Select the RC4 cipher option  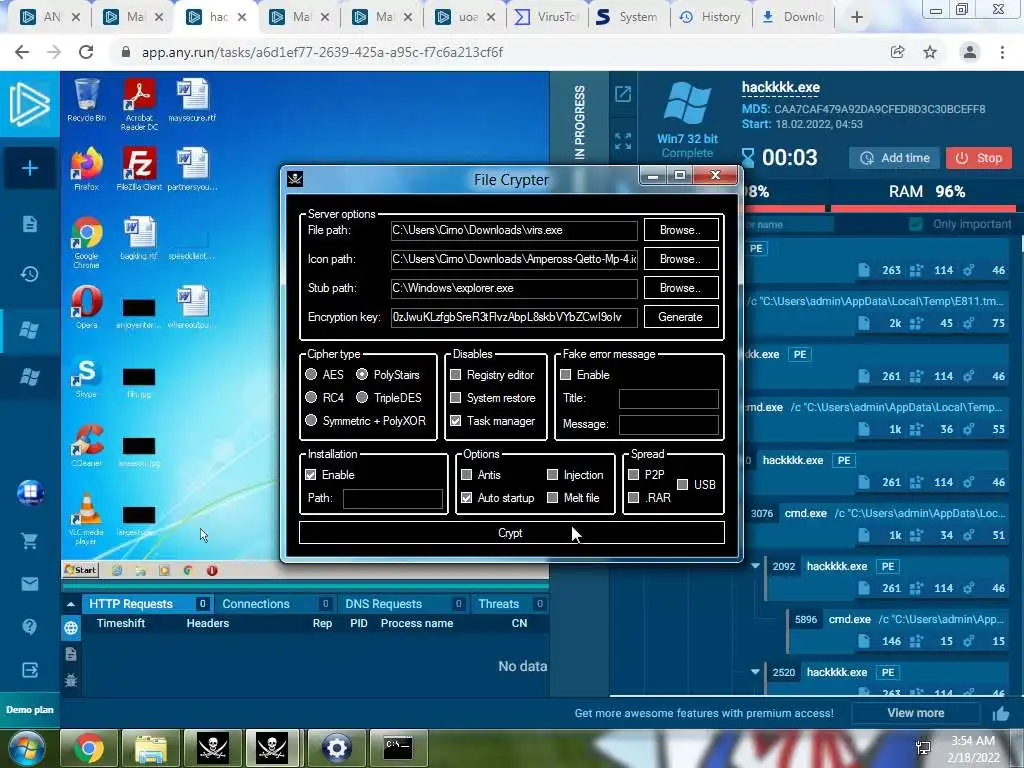tap(312, 397)
